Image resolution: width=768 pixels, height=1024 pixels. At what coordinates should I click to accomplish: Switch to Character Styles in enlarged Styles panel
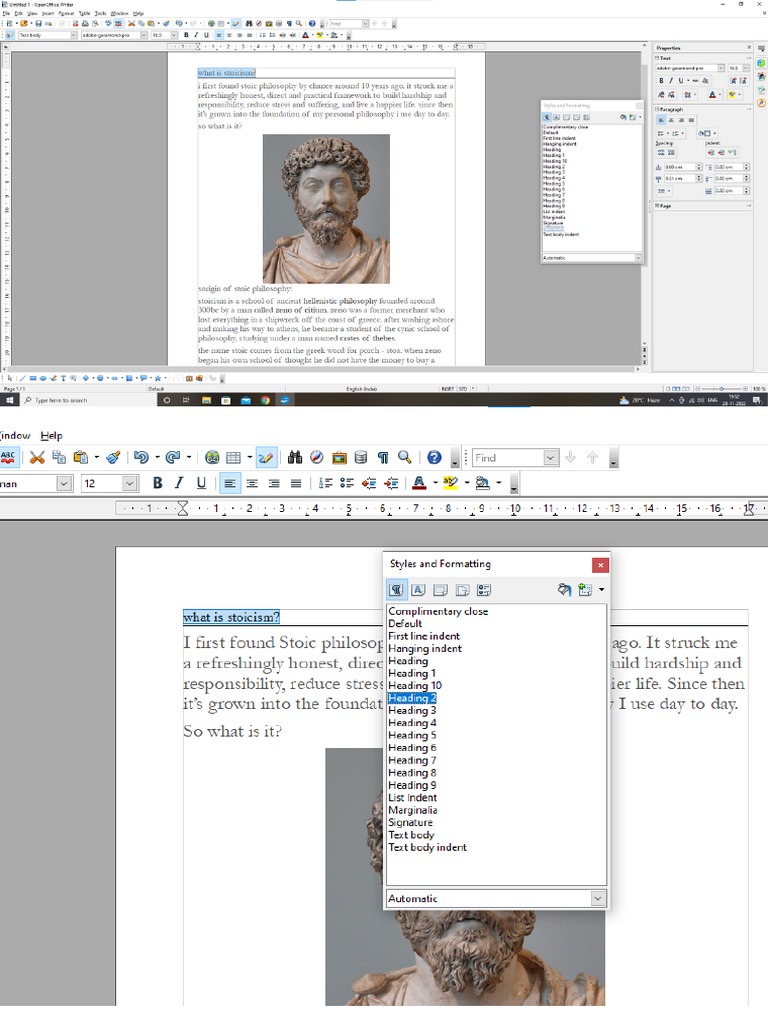[x=418, y=590]
